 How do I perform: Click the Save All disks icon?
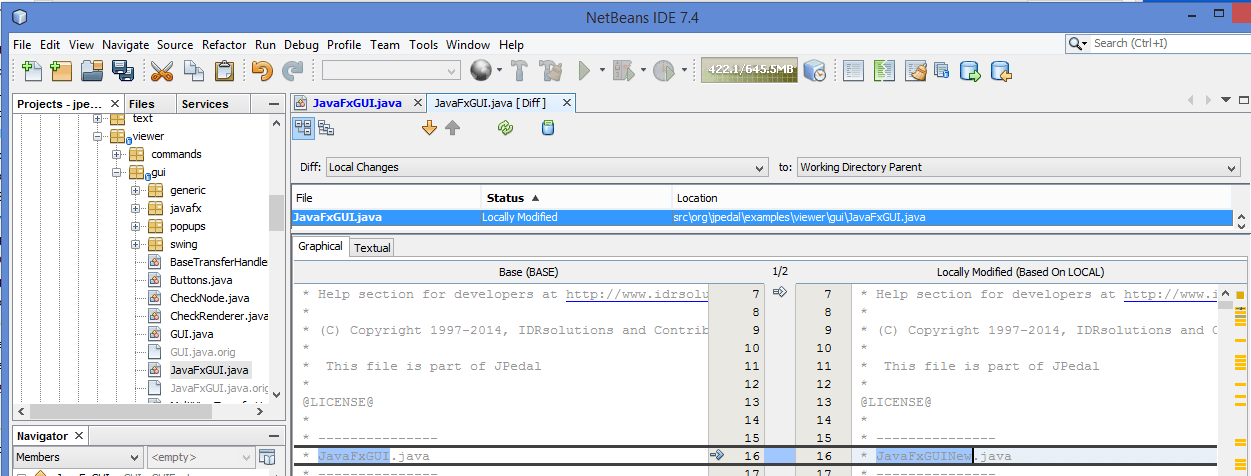point(123,71)
